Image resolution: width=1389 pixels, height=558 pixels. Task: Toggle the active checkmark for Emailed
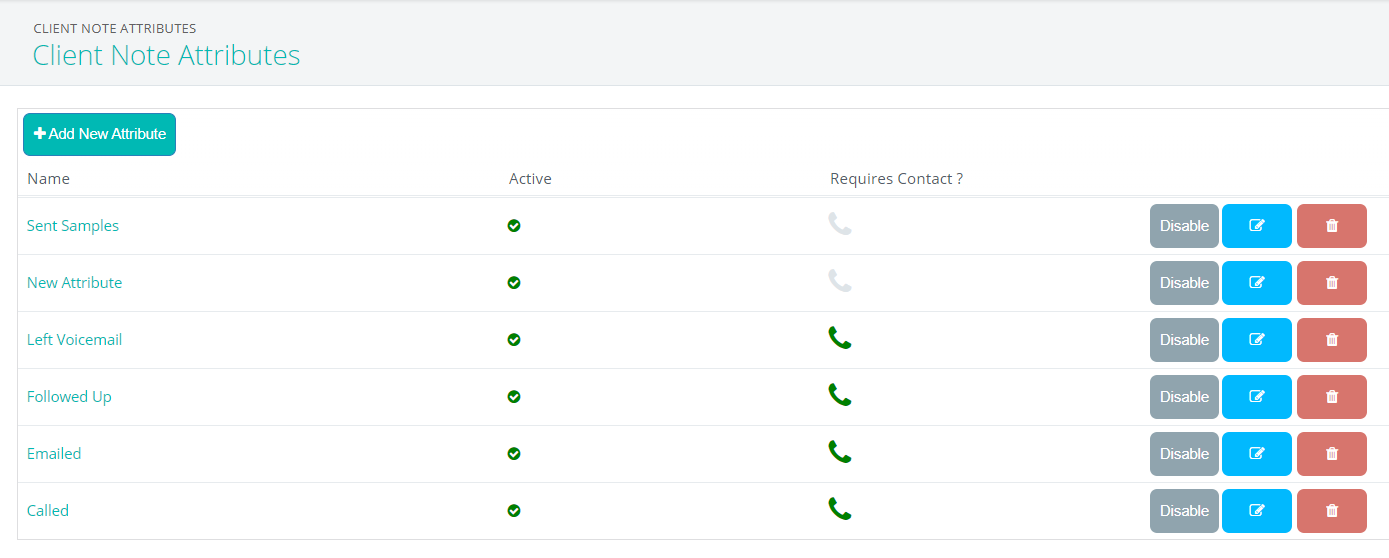pyautogui.click(x=514, y=454)
